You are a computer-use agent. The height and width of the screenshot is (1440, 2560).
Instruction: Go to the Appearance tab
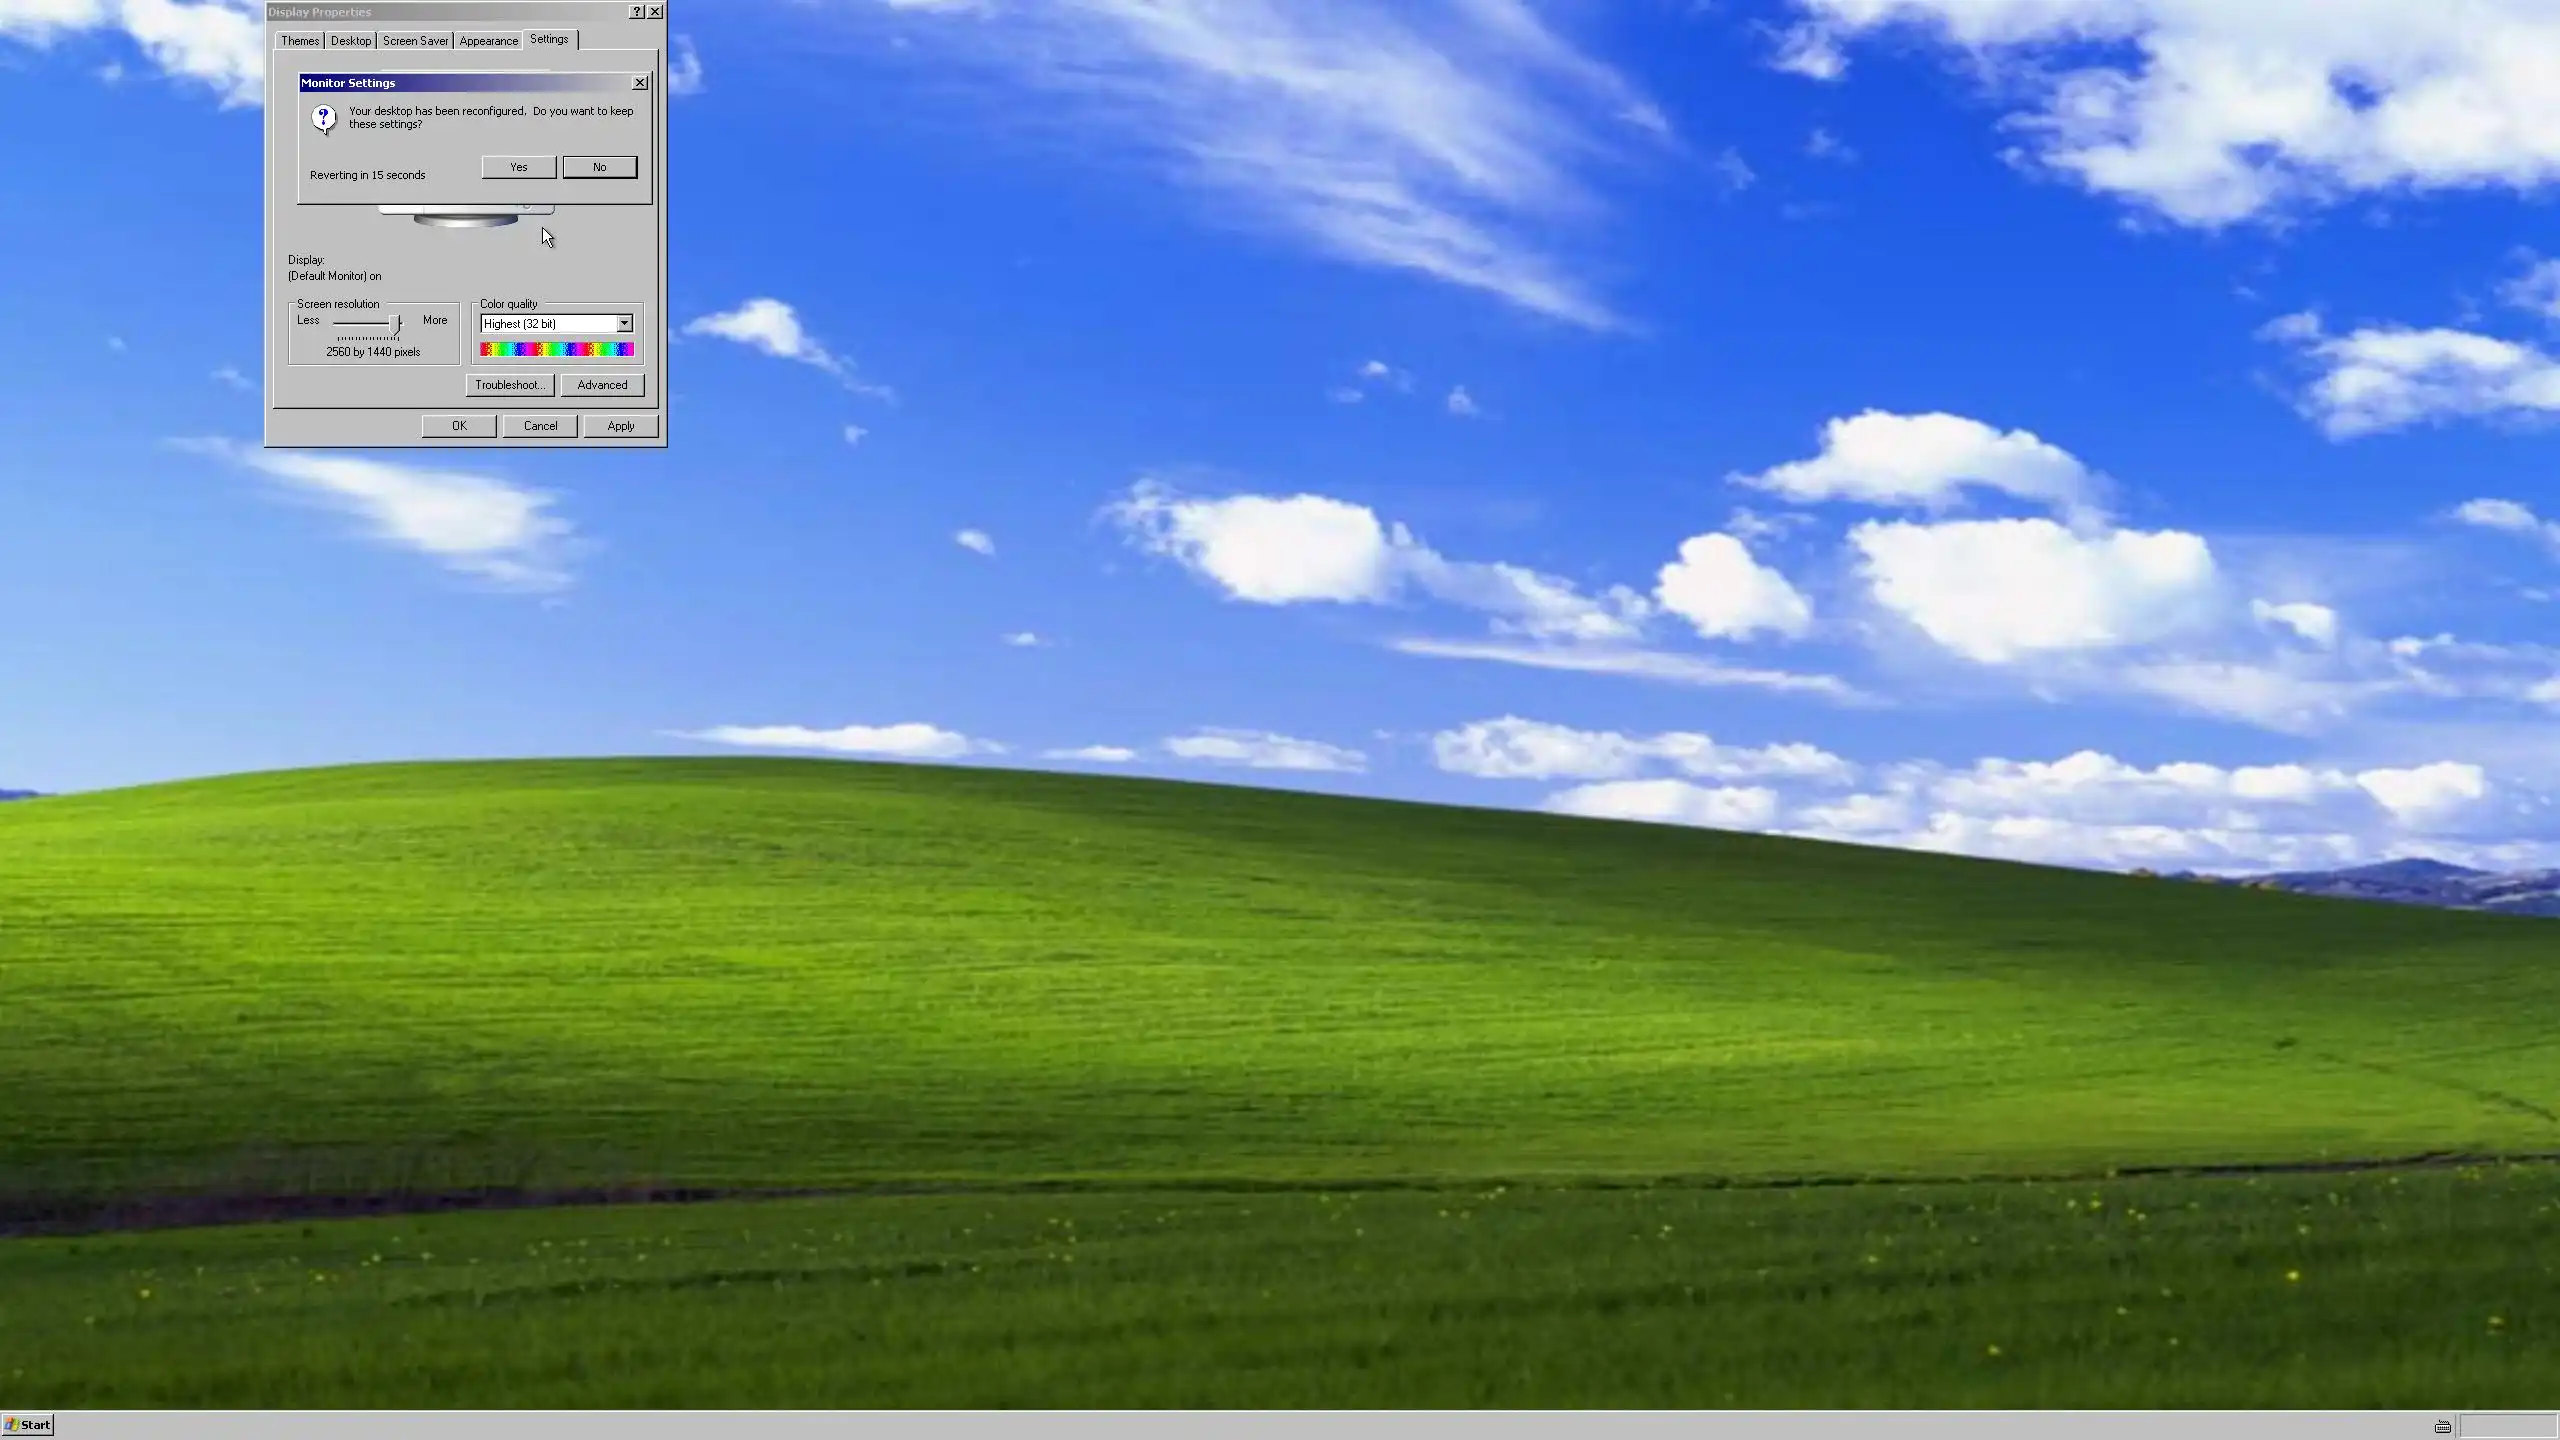coord(488,41)
